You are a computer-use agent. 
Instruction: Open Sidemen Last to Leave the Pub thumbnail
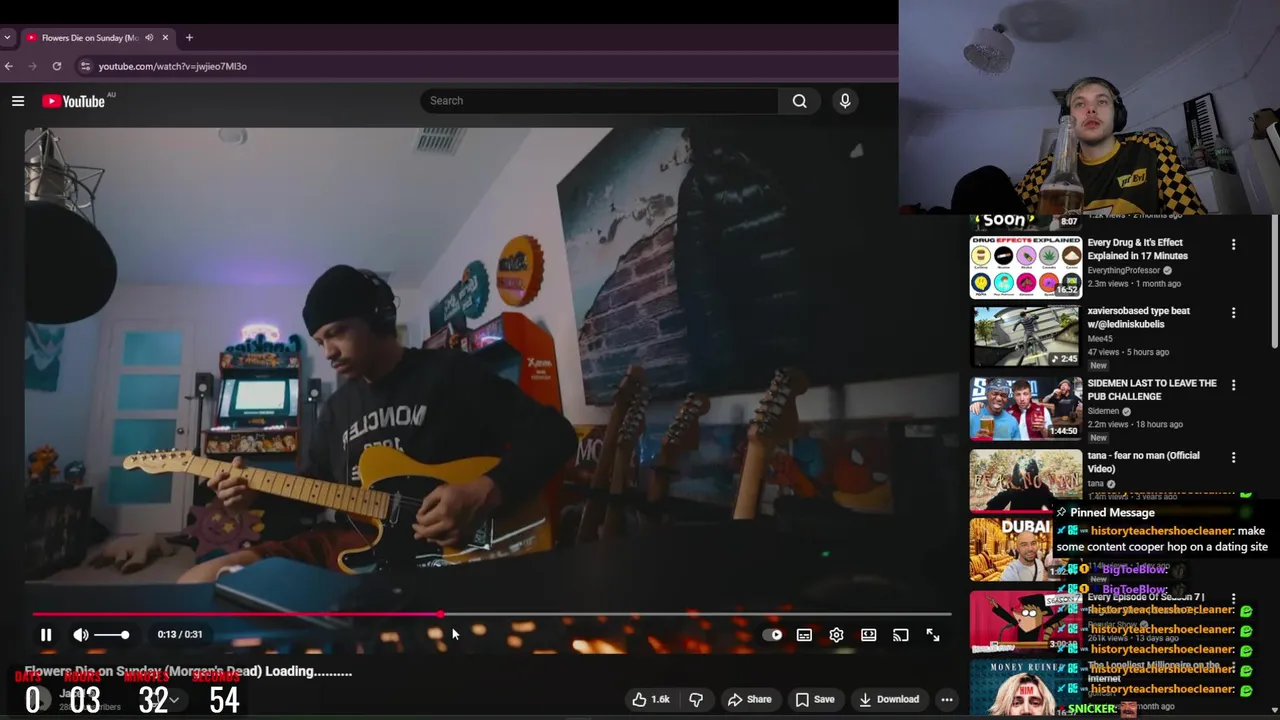point(1025,408)
